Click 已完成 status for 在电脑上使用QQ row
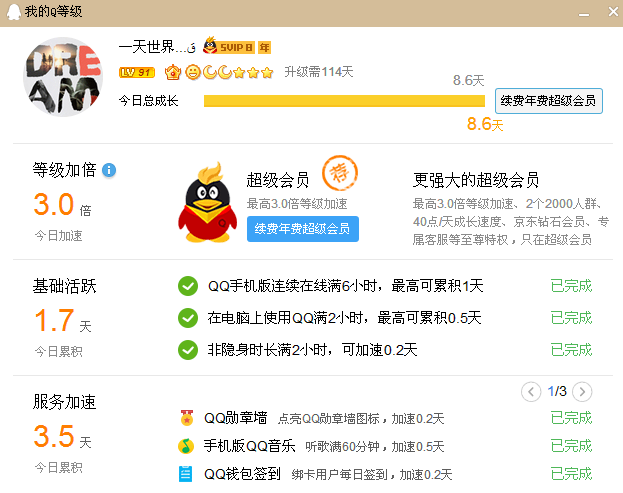 [571, 318]
